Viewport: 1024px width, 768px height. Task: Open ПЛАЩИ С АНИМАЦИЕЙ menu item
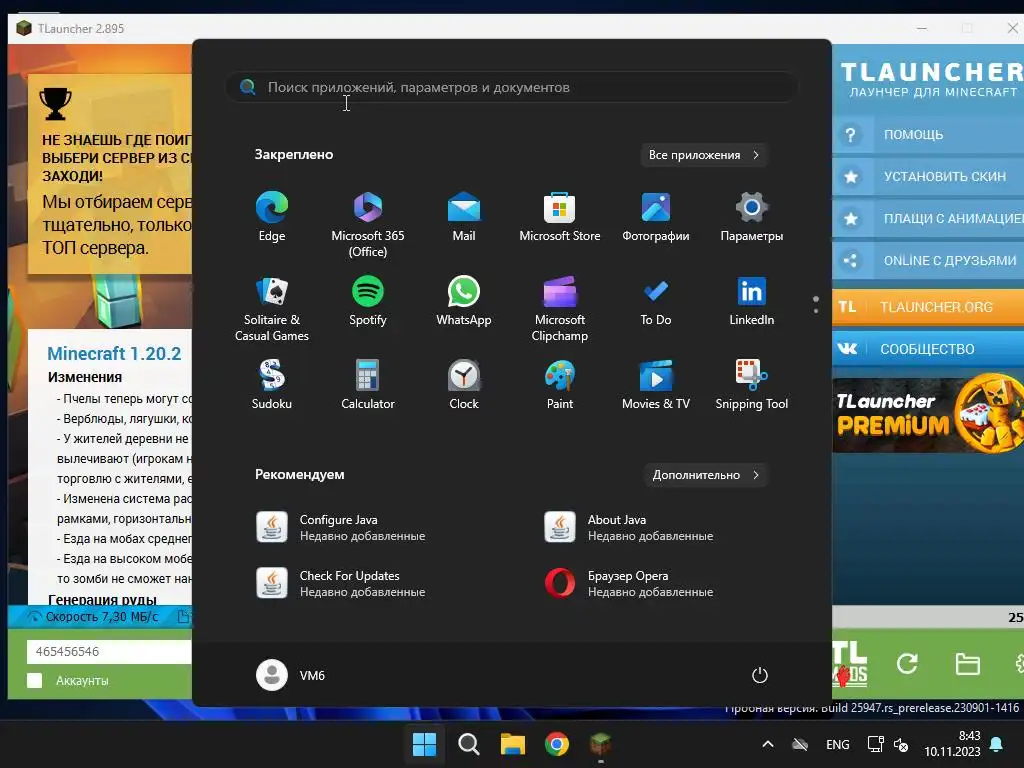pos(928,219)
